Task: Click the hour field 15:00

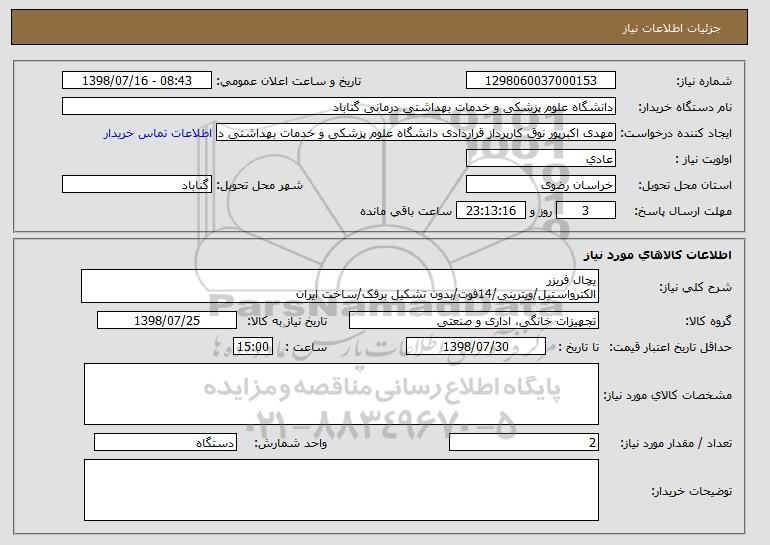Action: 253,347
